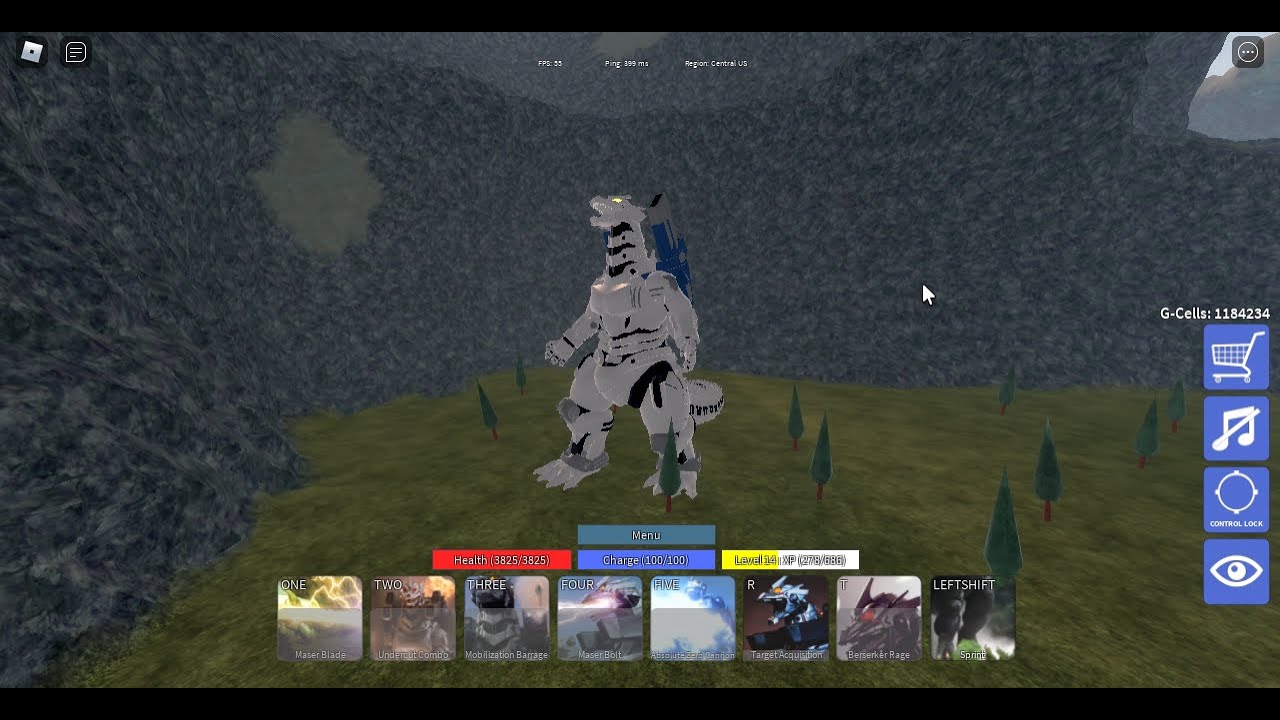Screen dimensions: 1280x720
Task: Activate the Target Acquisition ability
Action: 786,618
